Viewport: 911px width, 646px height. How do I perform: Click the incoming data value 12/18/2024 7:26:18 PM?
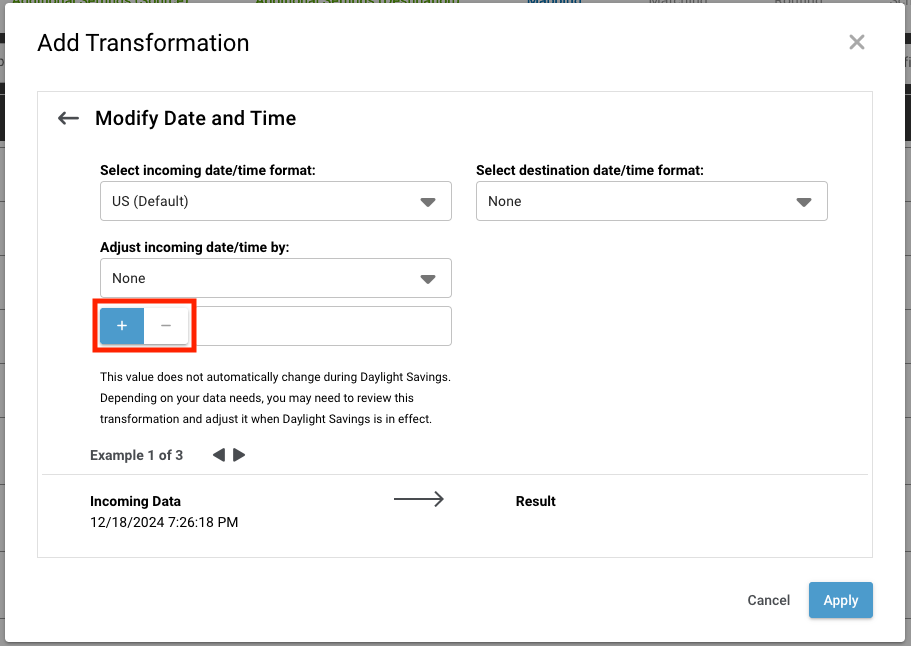pyautogui.click(x=164, y=522)
